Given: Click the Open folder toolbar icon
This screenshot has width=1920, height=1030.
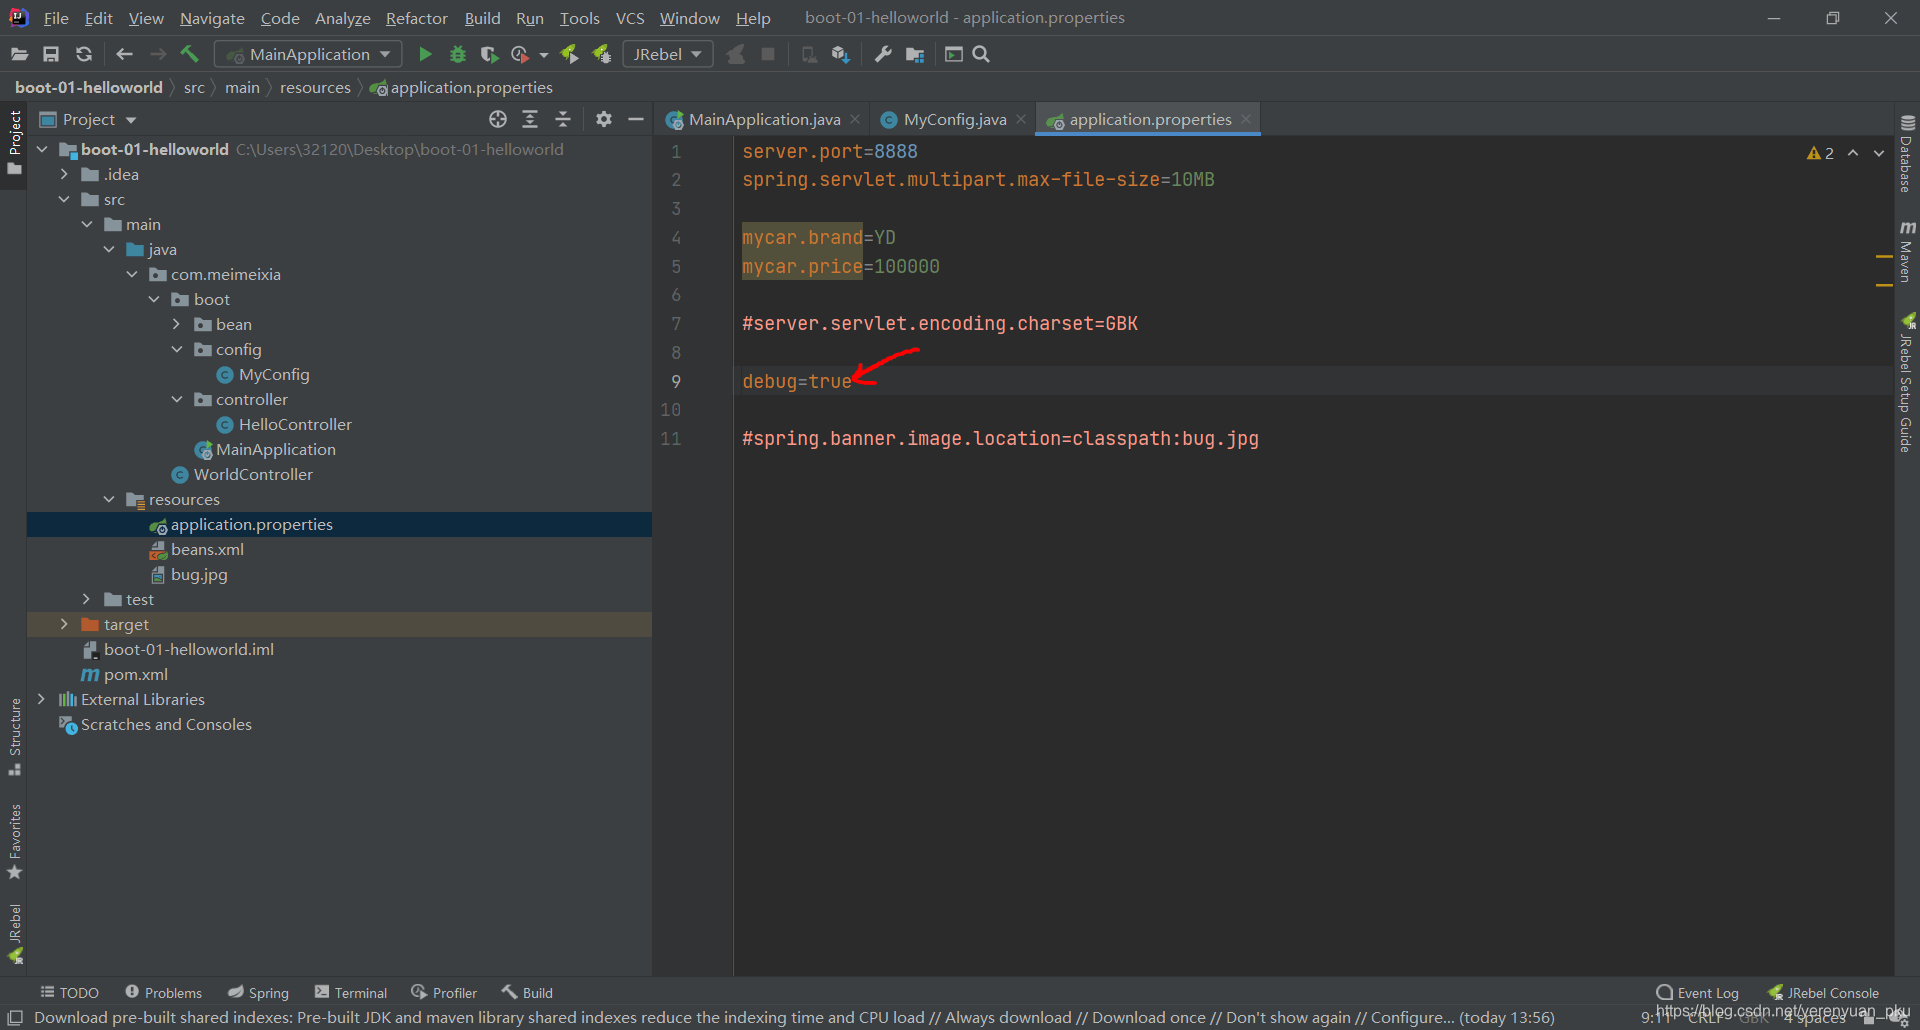Looking at the screenshot, I should point(19,54).
